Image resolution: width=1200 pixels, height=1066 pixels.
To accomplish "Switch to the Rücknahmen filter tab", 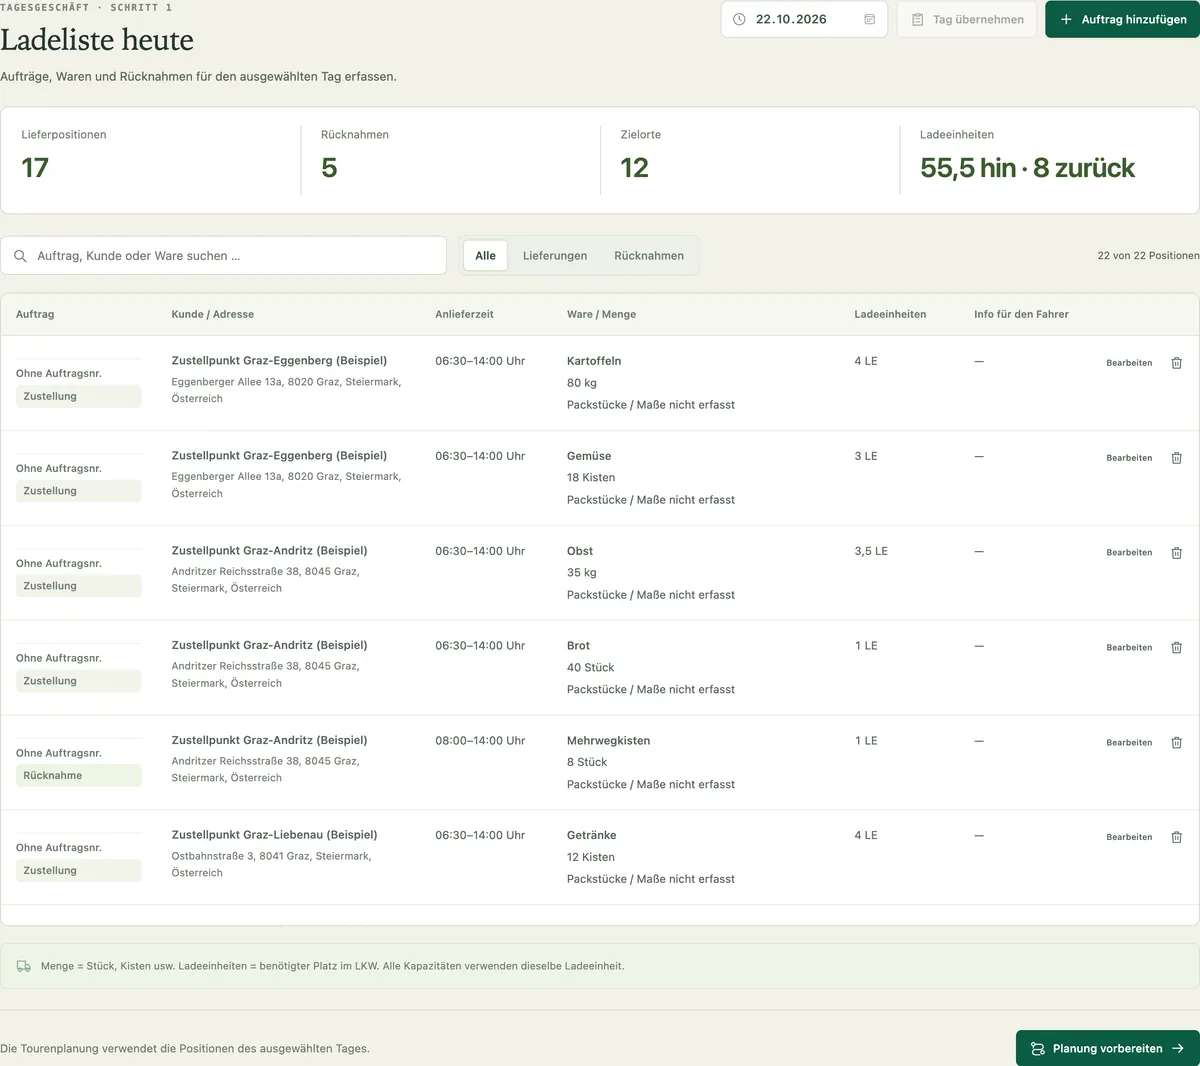I will point(649,256).
